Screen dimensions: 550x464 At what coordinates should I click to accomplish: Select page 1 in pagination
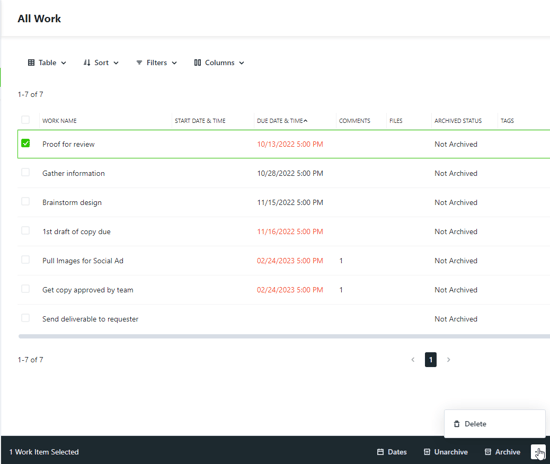point(431,359)
